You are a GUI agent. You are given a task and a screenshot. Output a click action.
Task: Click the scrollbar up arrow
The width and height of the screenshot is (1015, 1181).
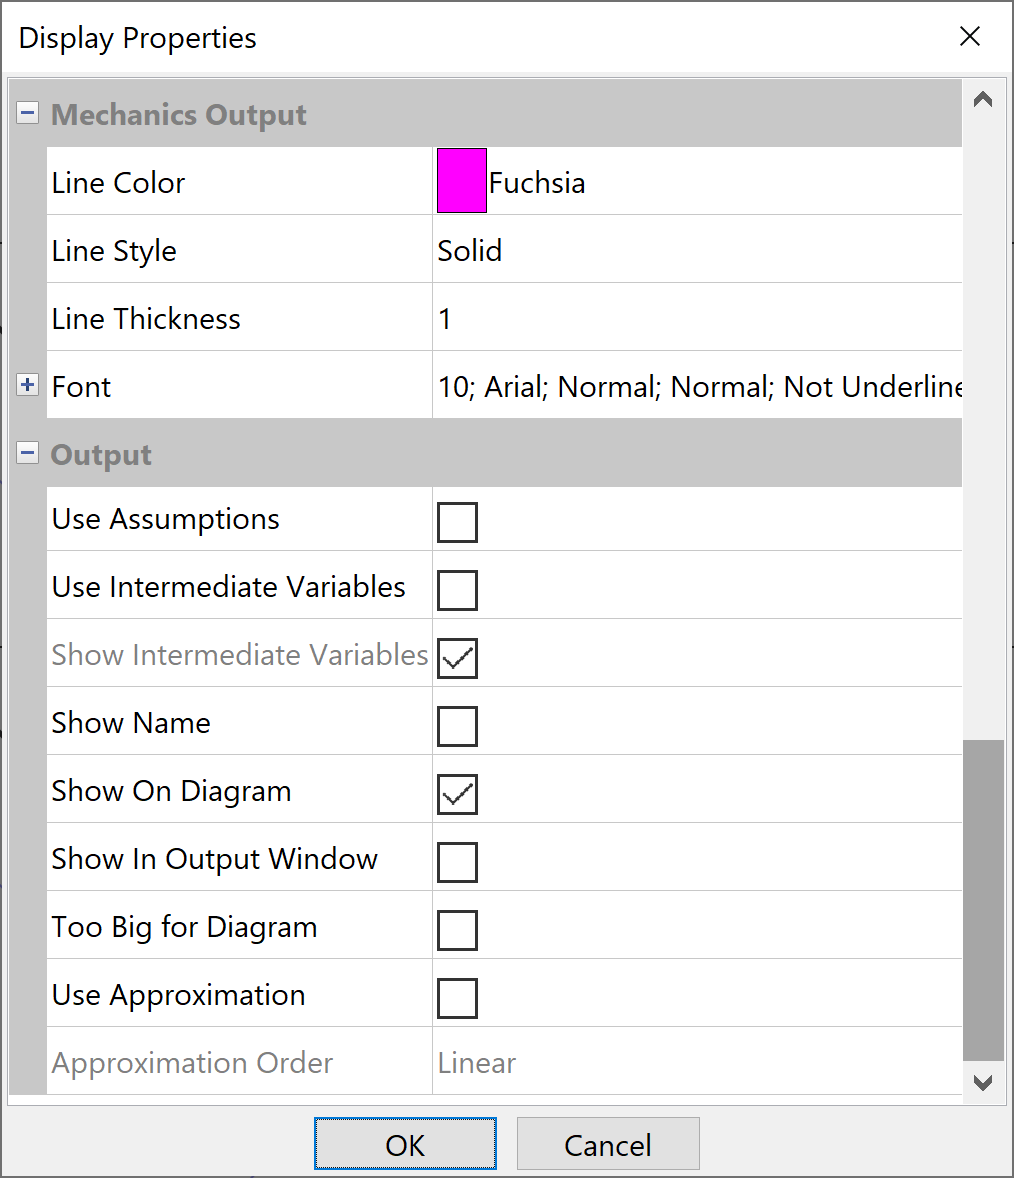983,100
